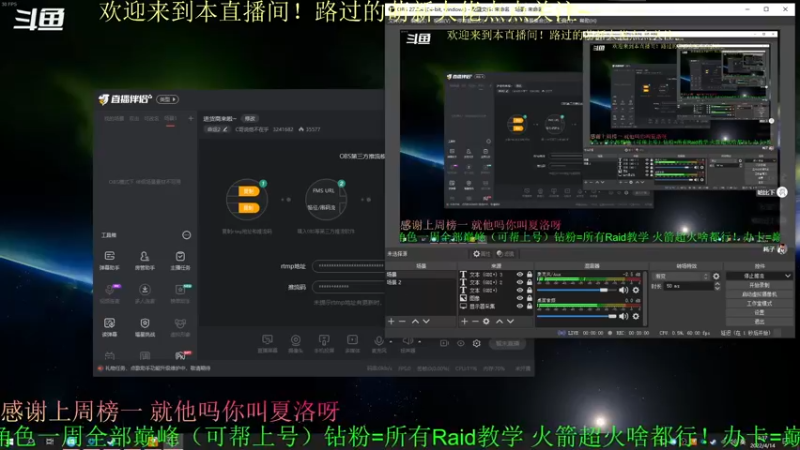Hide the 文本 (GDI+) 3 source

(x=520, y=274)
